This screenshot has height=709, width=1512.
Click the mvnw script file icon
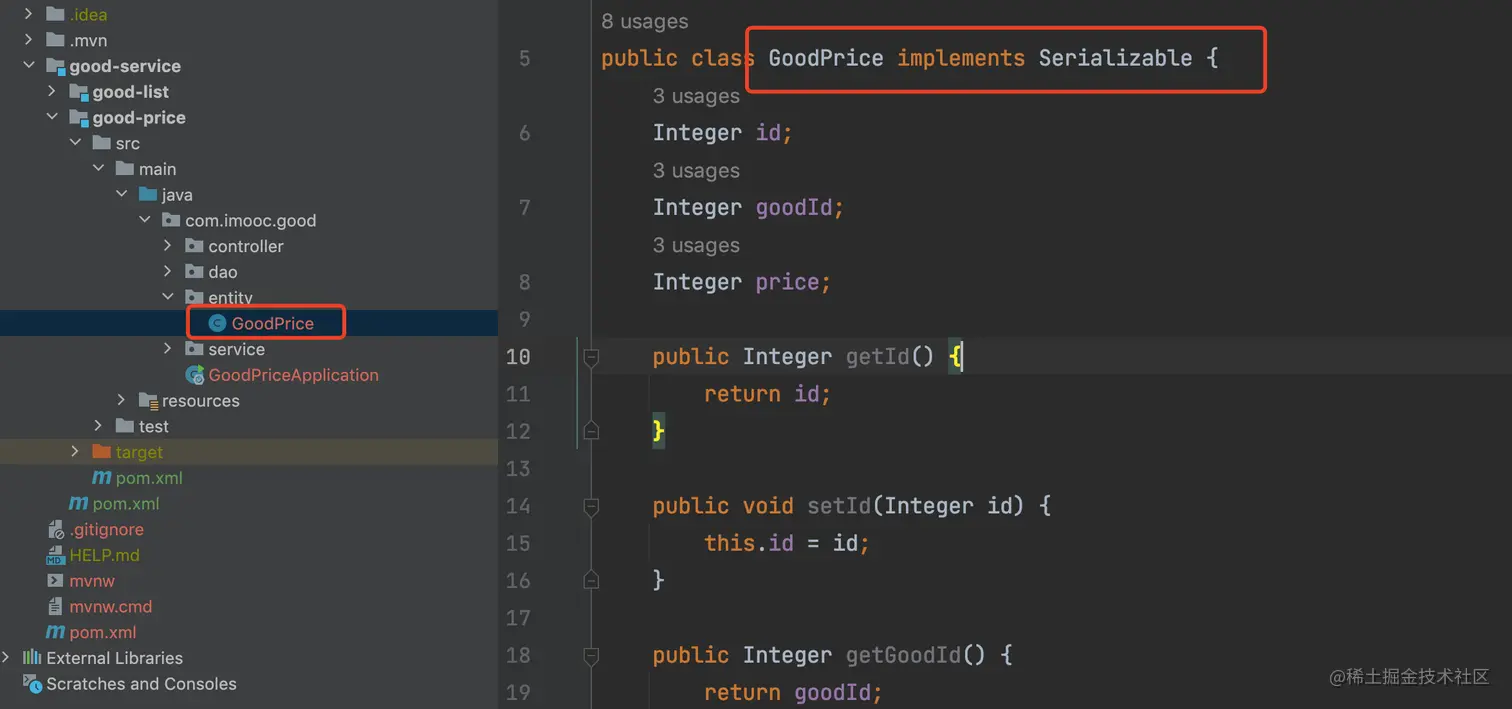(x=55, y=581)
